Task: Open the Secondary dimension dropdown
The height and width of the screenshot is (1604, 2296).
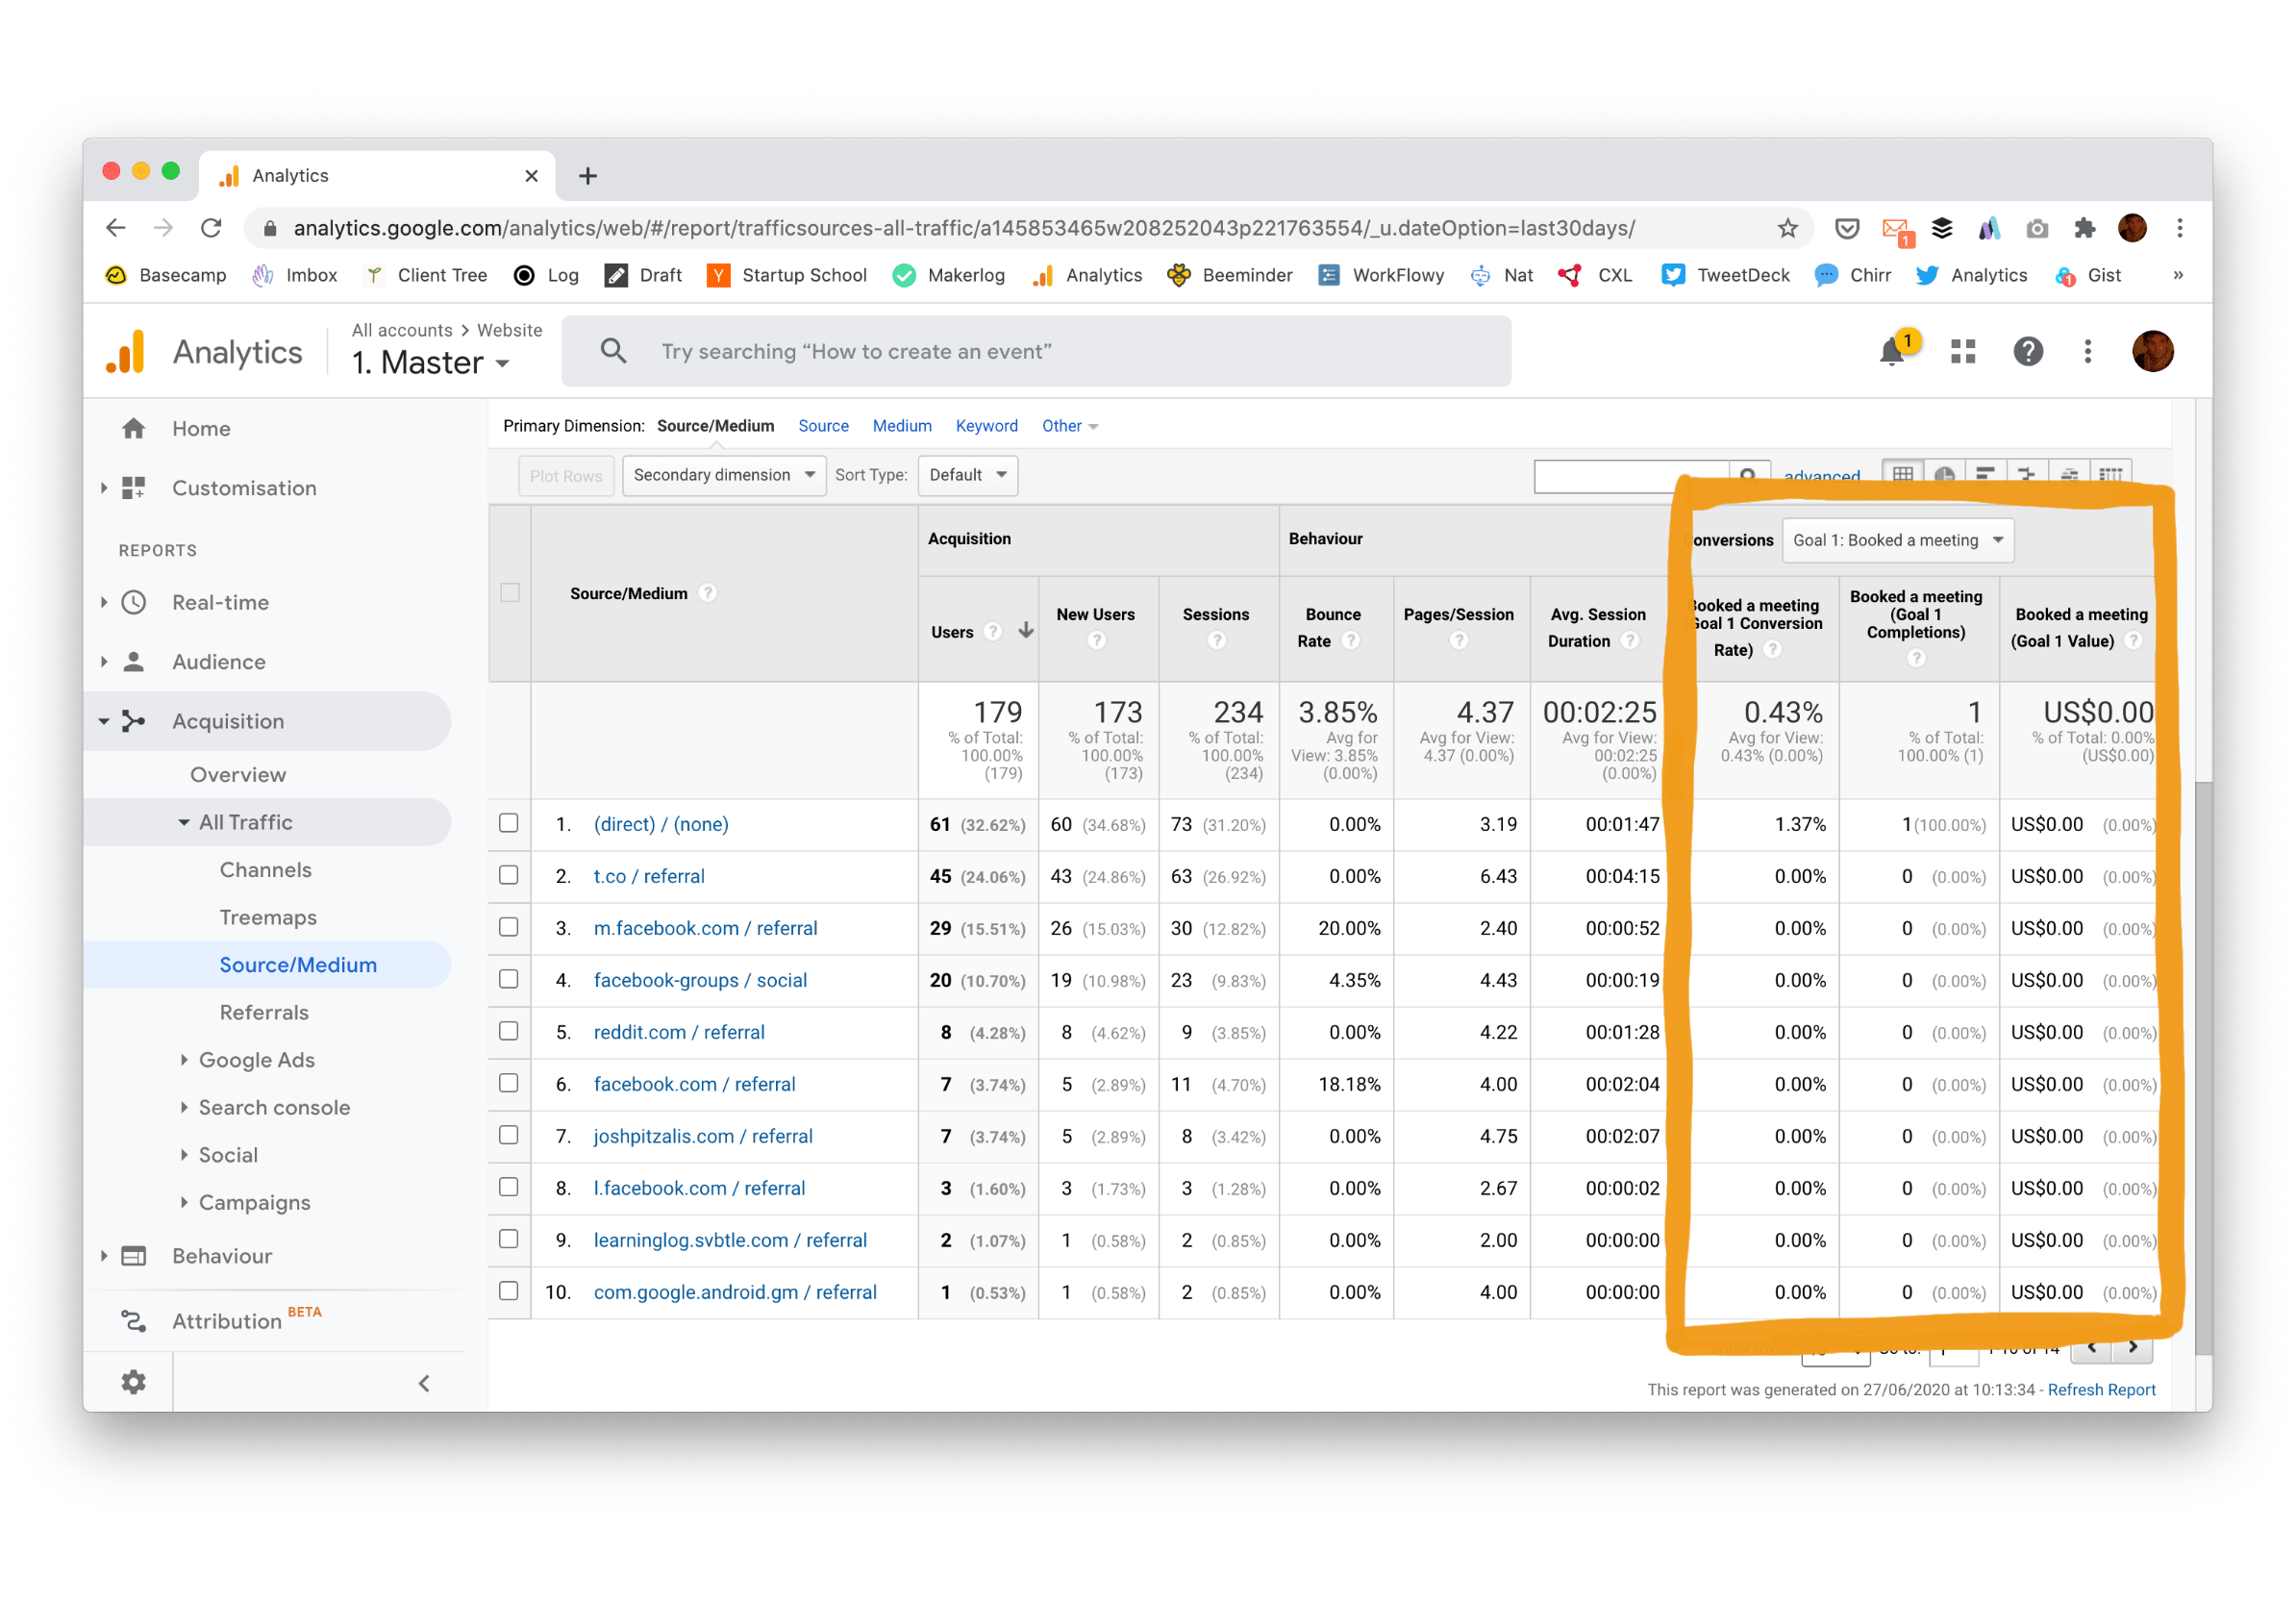Action: tap(723, 475)
